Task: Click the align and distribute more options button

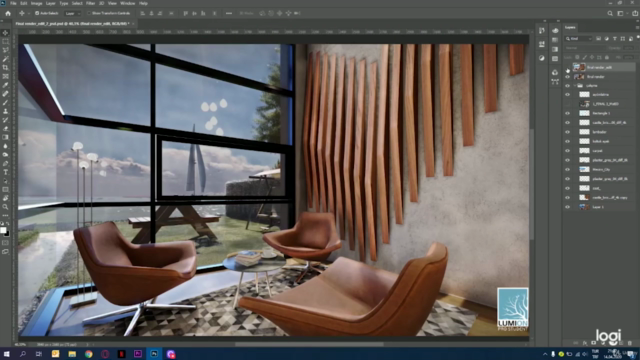Action: tap(229, 13)
